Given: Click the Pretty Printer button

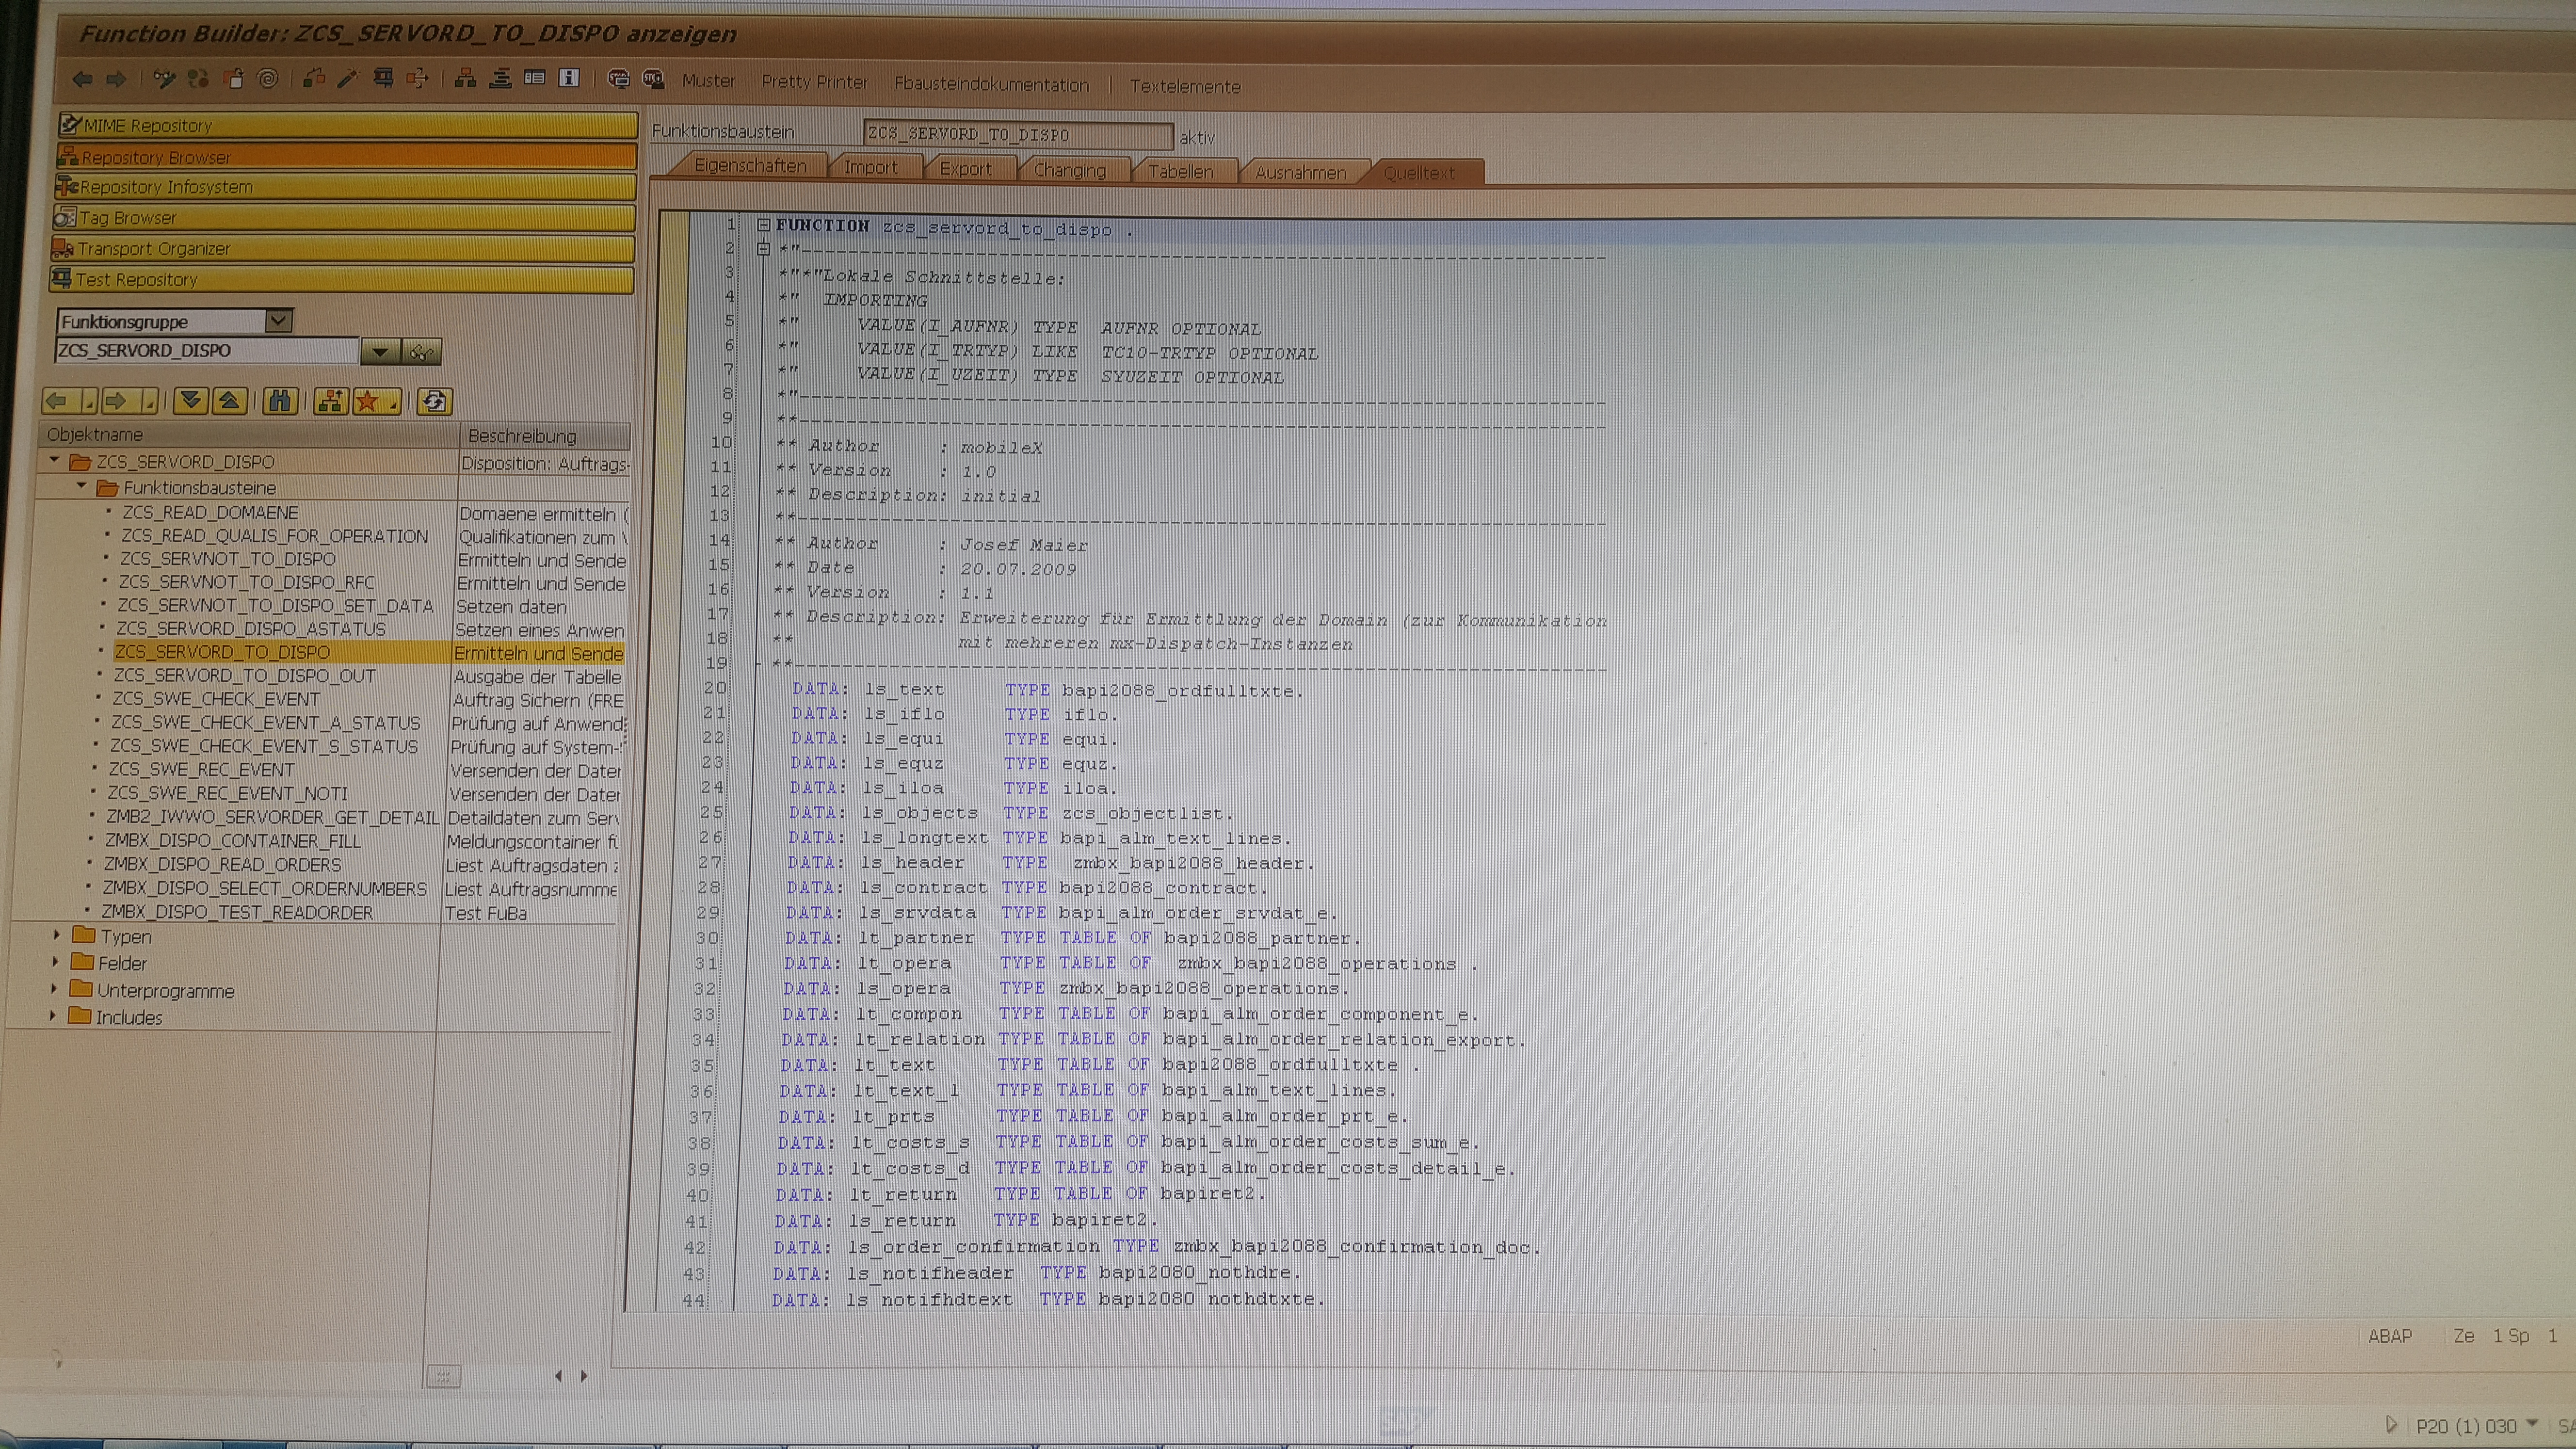Looking at the screenshot, I should point(814,82).
